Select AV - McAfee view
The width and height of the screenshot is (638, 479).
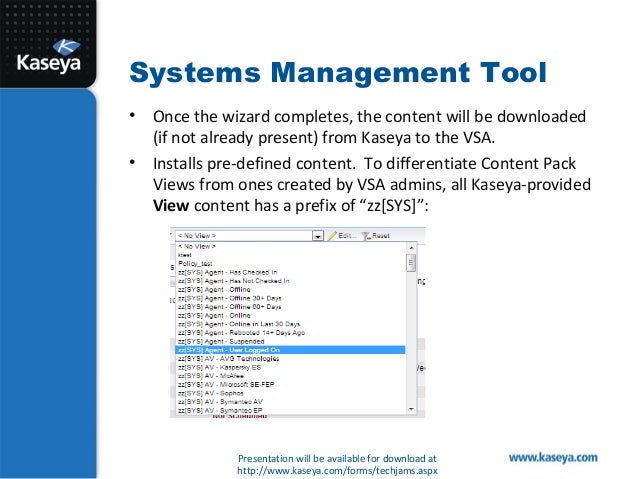point(291,376)
